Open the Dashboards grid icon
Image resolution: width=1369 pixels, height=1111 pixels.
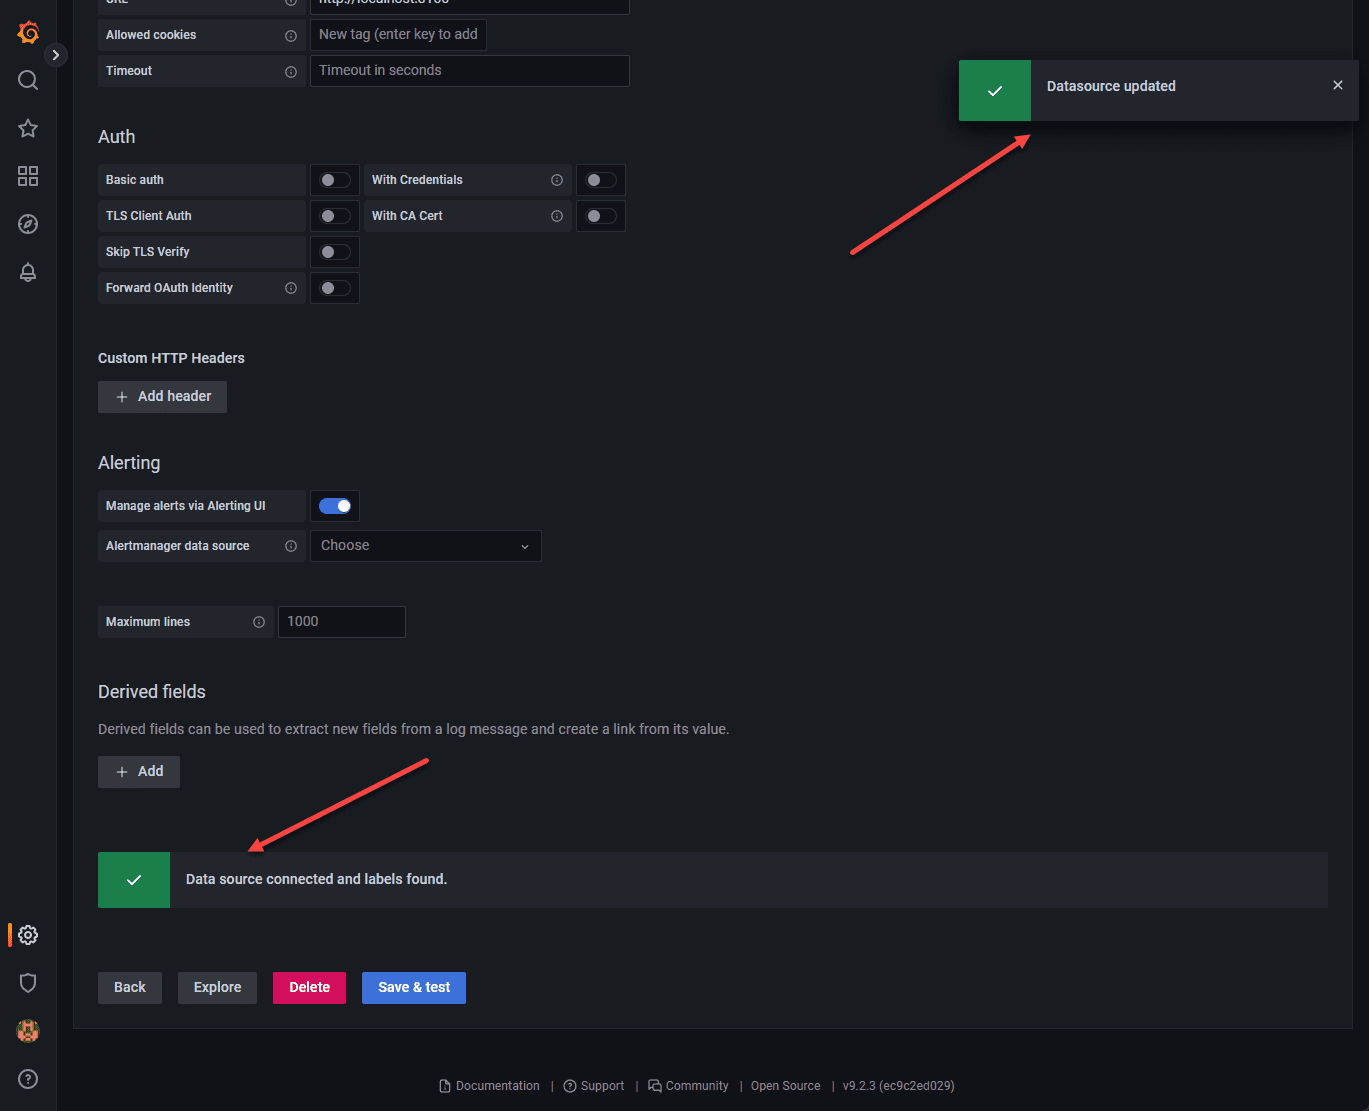(28, 176)
